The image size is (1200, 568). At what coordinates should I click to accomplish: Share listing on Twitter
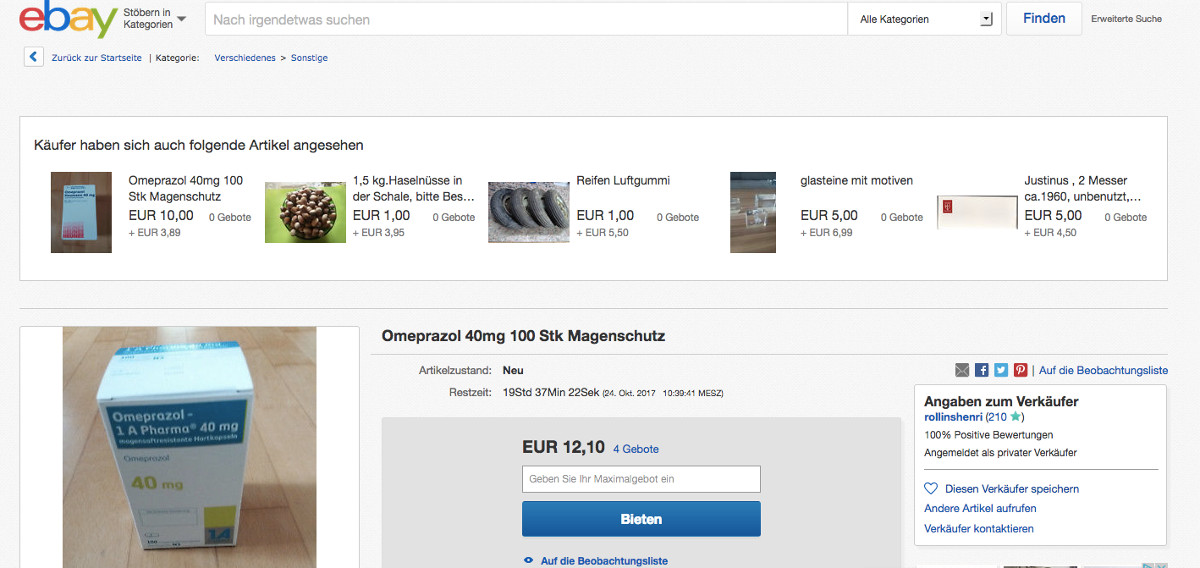(x=1001, y=370)
